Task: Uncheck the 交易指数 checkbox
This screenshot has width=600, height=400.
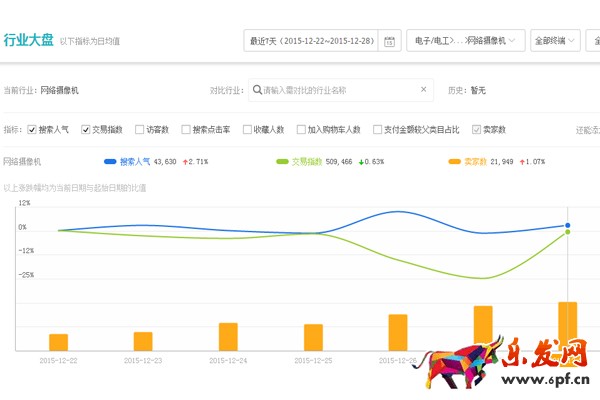Action: coord(86,130)
